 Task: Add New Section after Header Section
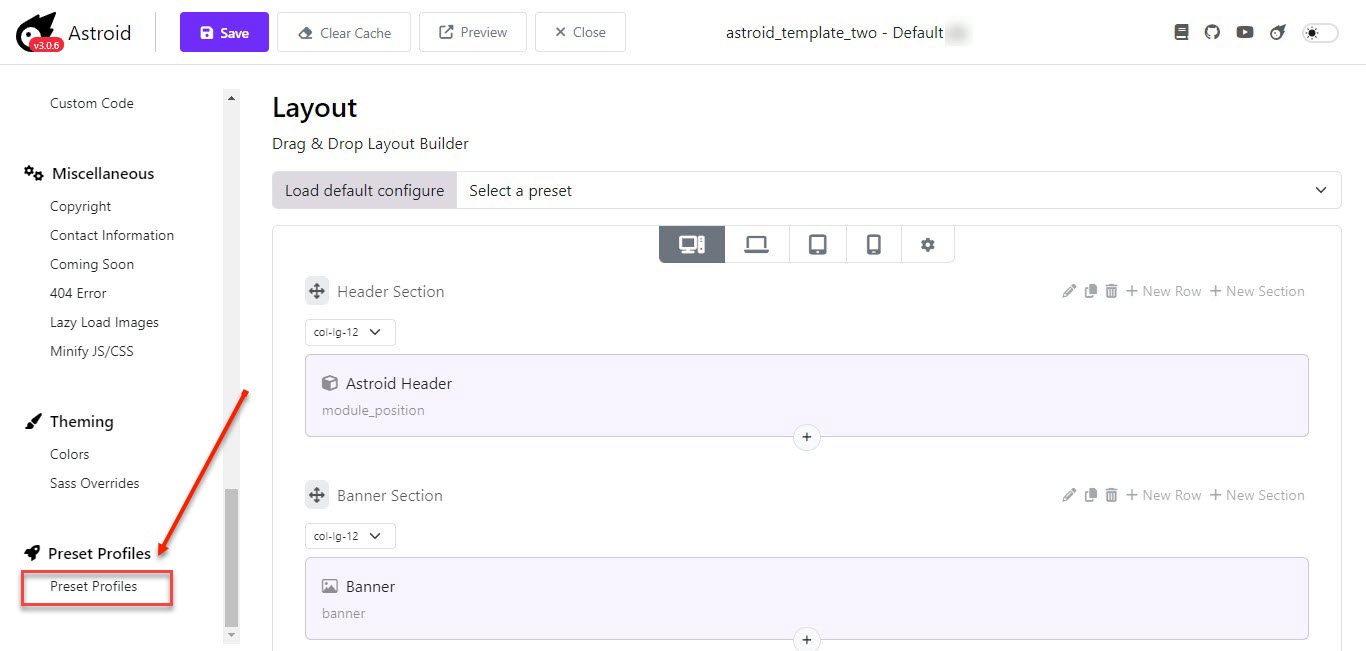pos(1257,291)
